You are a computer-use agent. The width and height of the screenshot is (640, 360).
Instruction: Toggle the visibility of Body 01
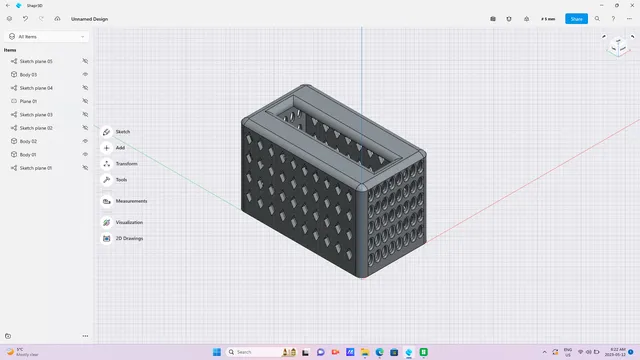click(85, 154)
